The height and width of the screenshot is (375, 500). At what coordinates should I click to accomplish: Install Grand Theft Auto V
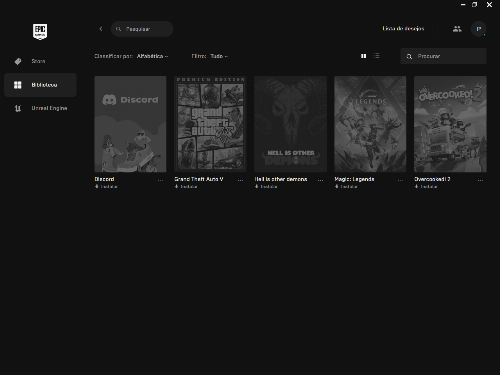tap(186, 187)
